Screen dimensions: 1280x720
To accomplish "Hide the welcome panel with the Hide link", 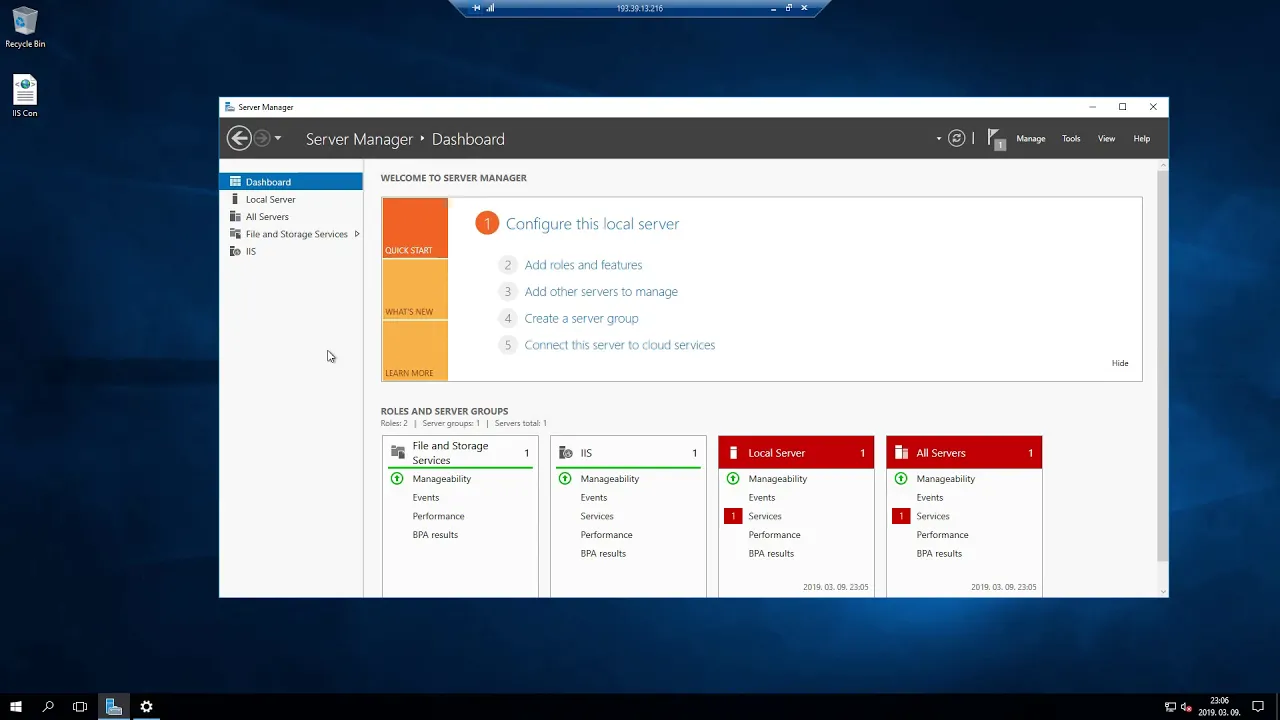I will click(x=1120, y=363).
